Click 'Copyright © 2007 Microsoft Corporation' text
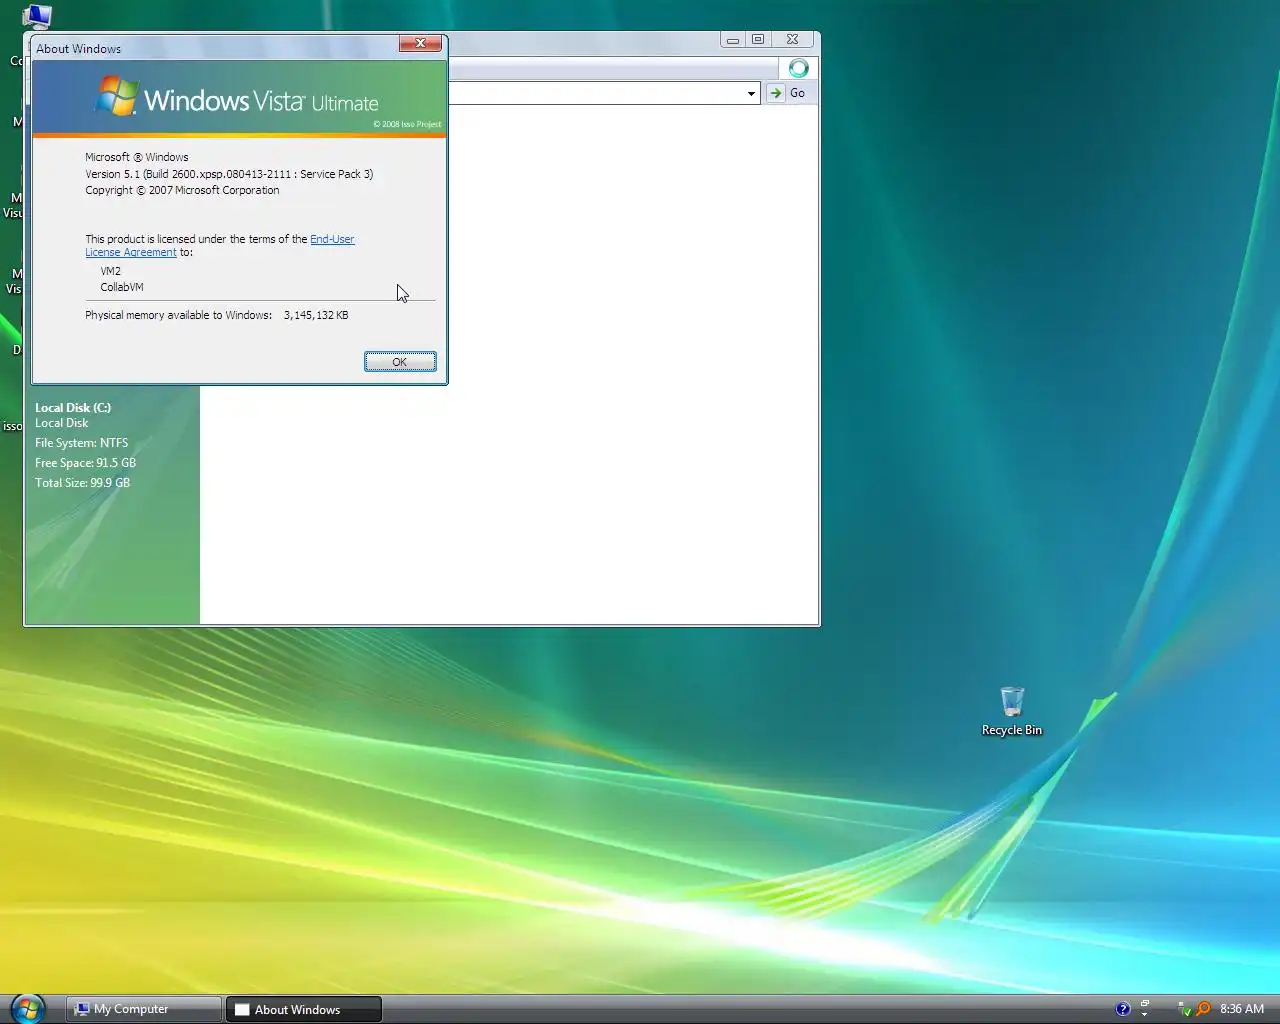 182,190
